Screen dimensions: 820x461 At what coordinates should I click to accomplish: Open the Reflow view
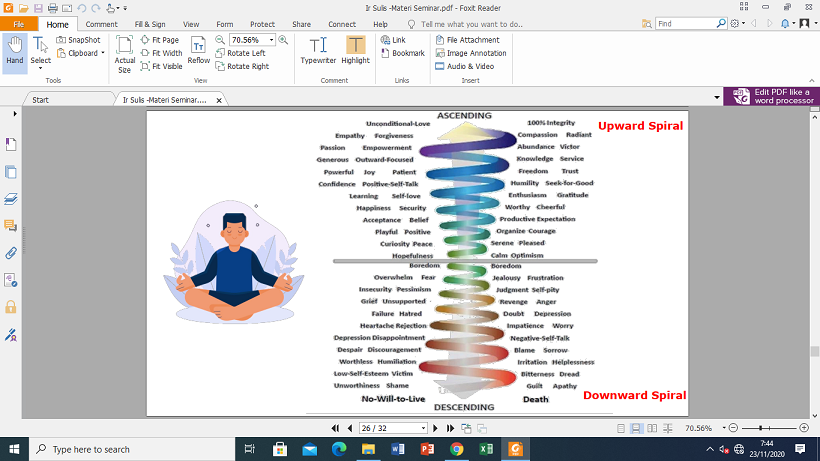[x=199, y=50]
